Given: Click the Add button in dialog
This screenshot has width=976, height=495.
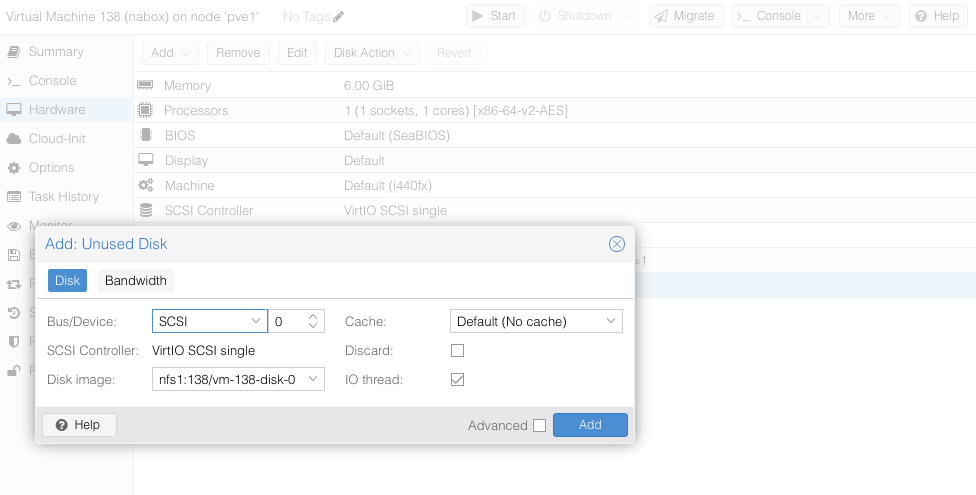Looking at the screenshot, I should (x=590, y=425).
